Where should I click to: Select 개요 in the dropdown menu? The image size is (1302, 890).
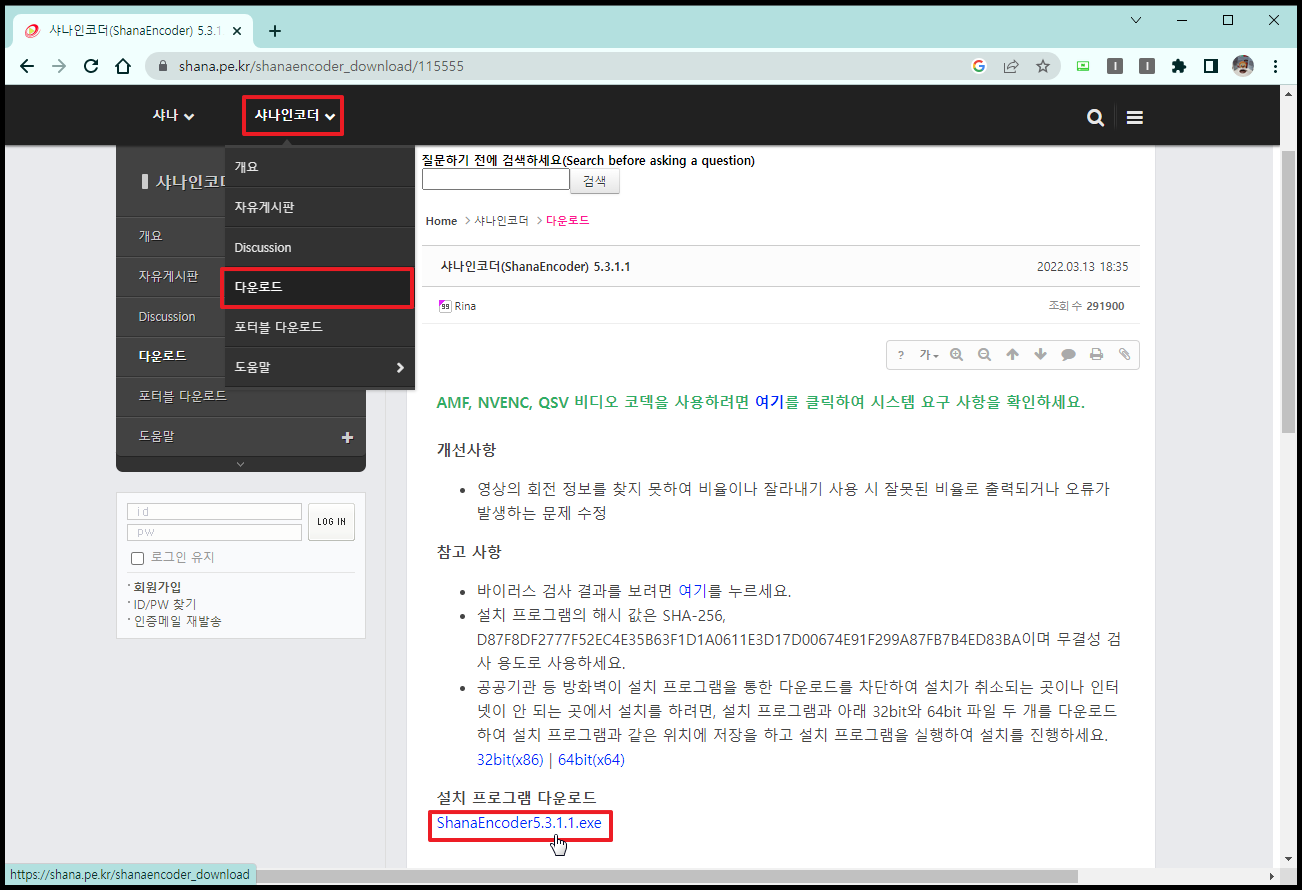[x=319, y=167]
